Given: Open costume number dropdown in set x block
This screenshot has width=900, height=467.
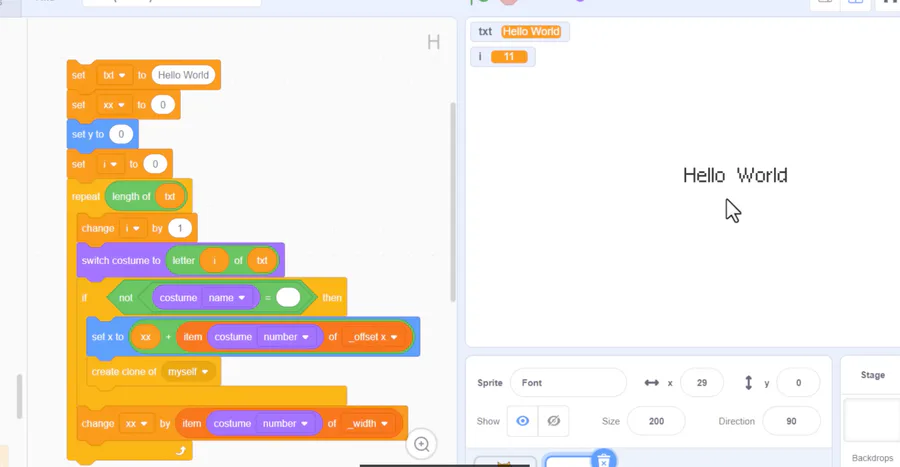Looking at the screenshot, I should point(286,337).
